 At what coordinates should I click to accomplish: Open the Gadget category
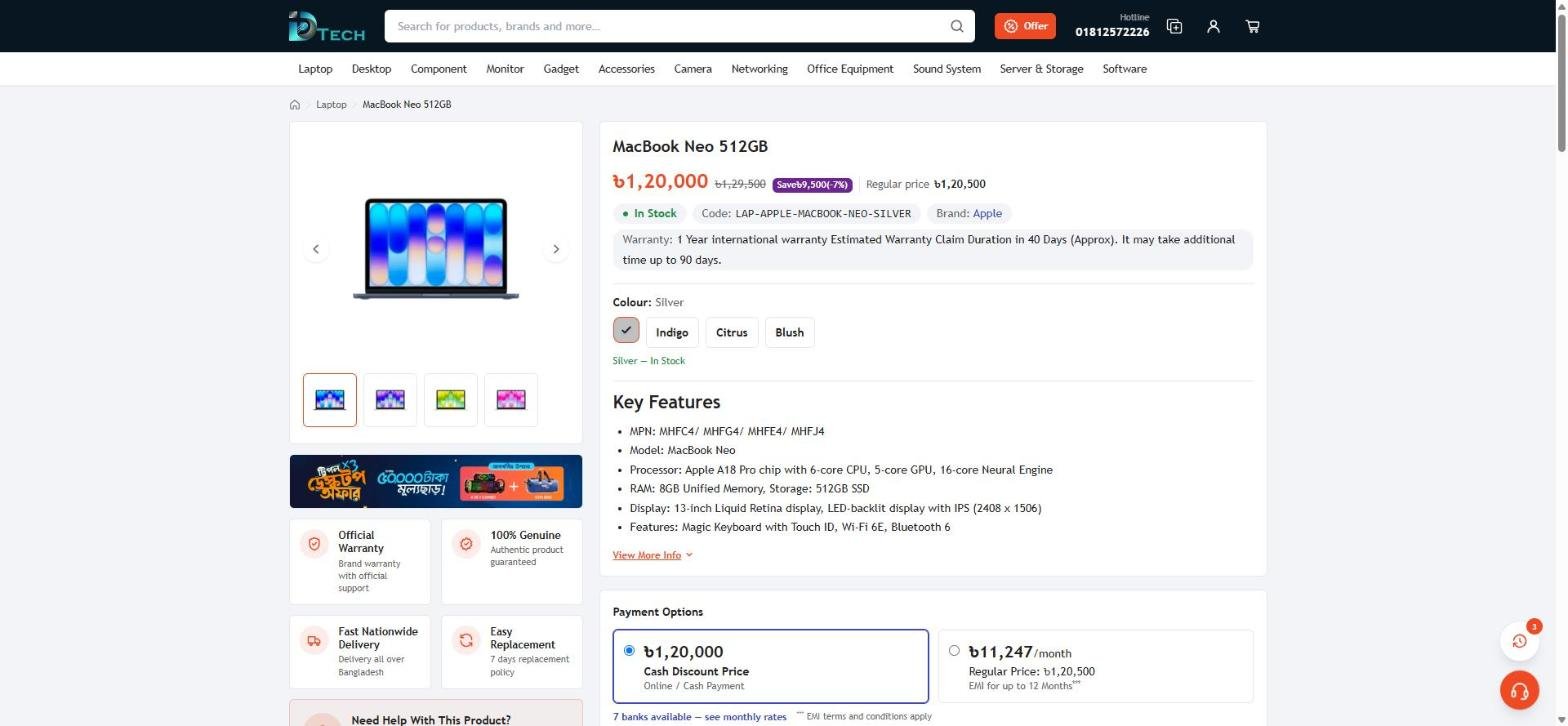(x=561, y=69)
